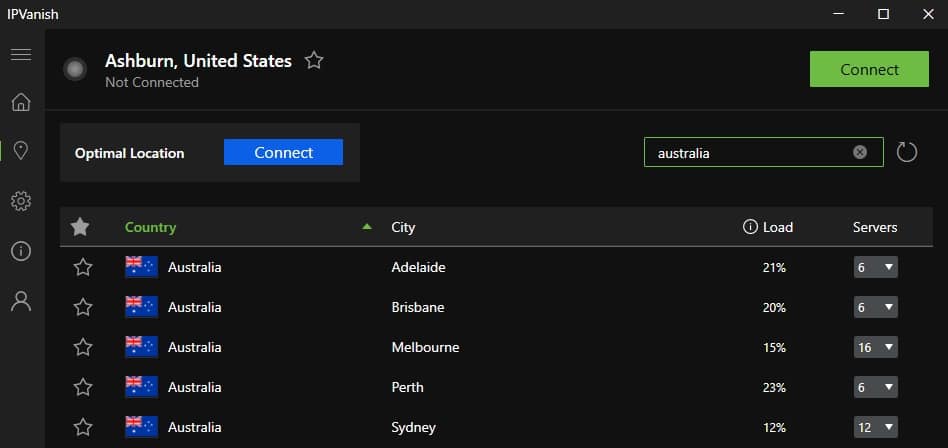Select the Perth city entry
Screen dimensions: 948x448
(407, 387)
